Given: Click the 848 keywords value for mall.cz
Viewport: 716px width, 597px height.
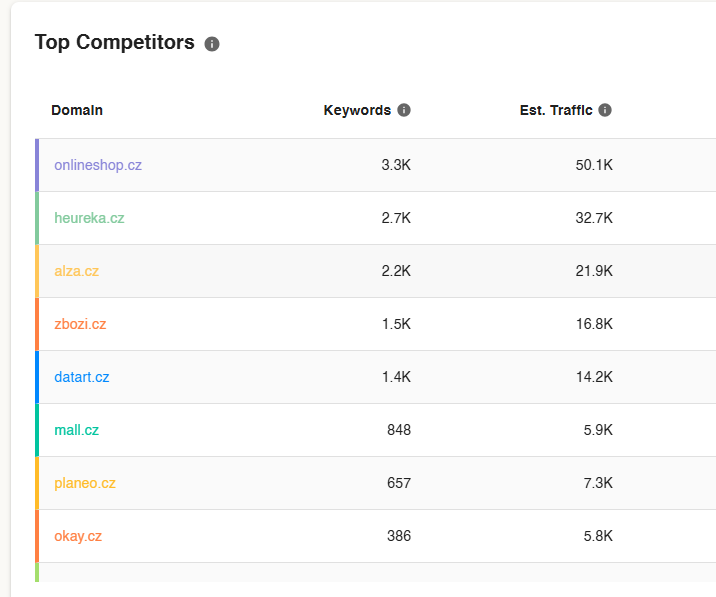Looking at the screenshot, I should pyautogui.click(x=399, y=430).
